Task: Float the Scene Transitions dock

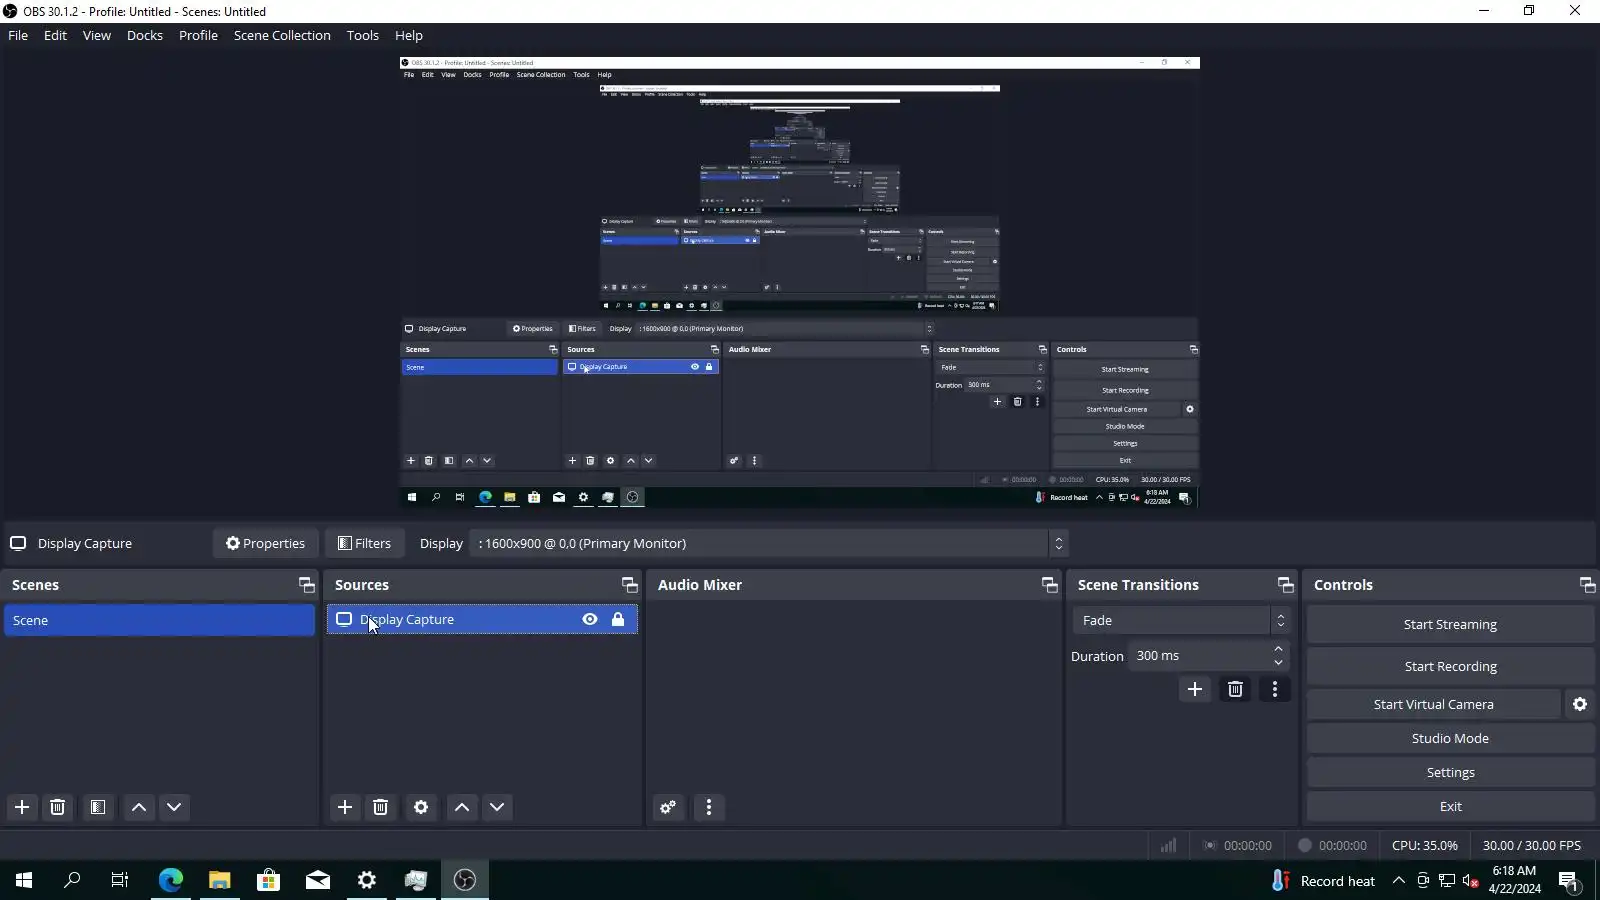Action: coord(1285,585)
